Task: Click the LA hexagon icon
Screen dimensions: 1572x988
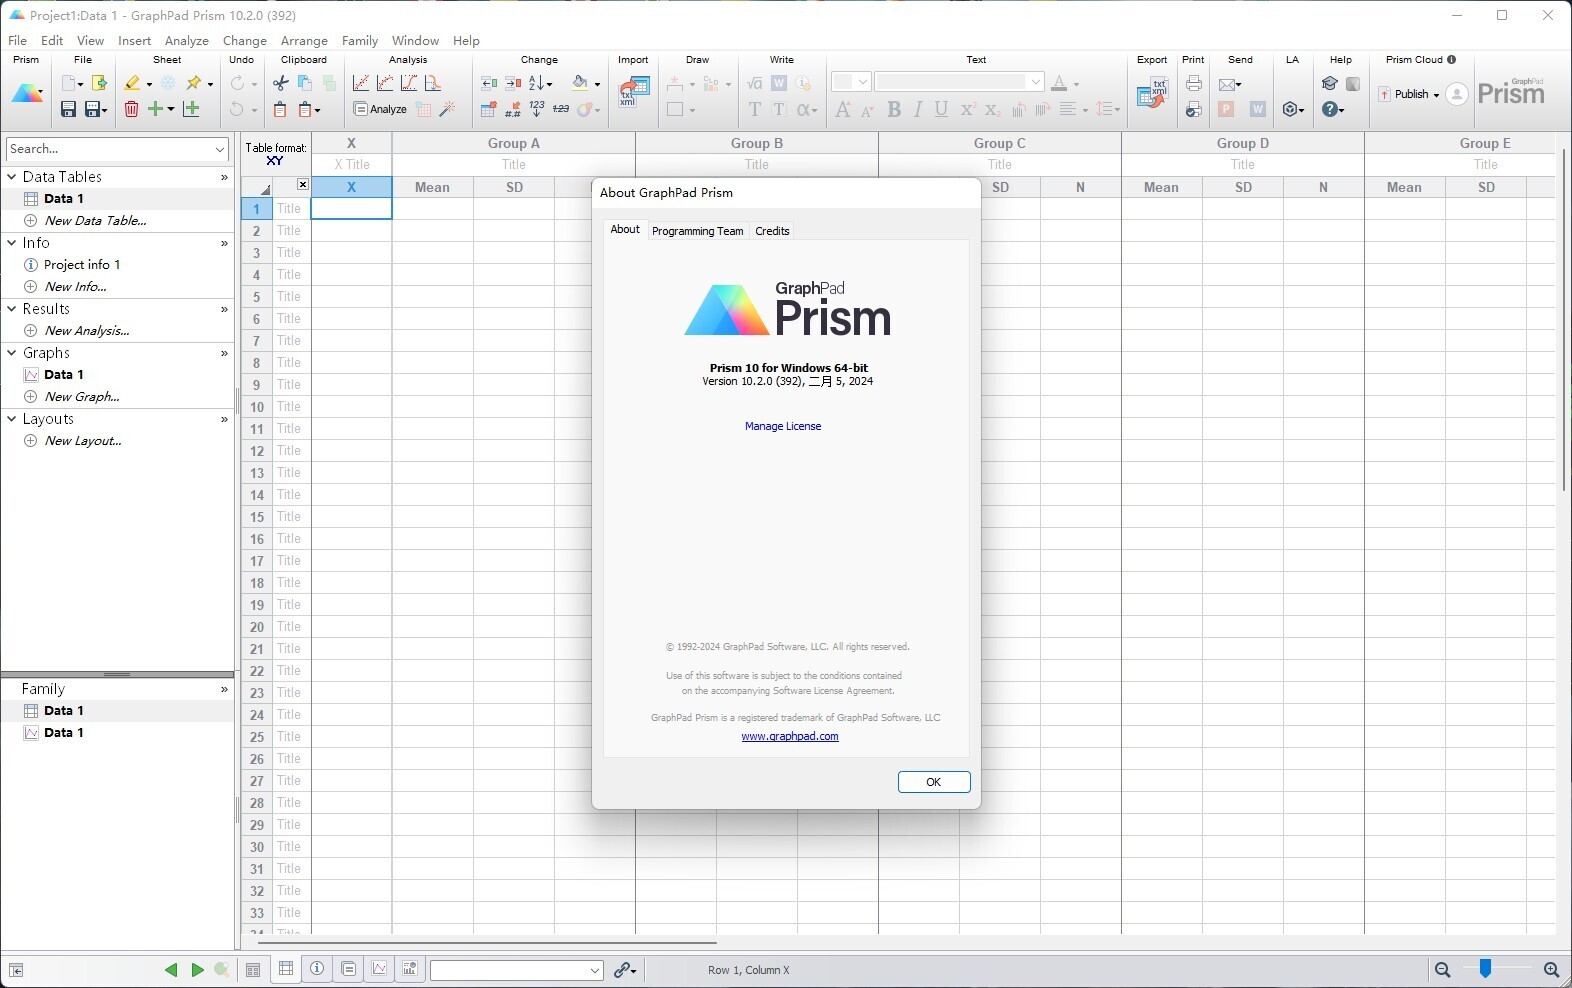Action: pos(1291,109)
